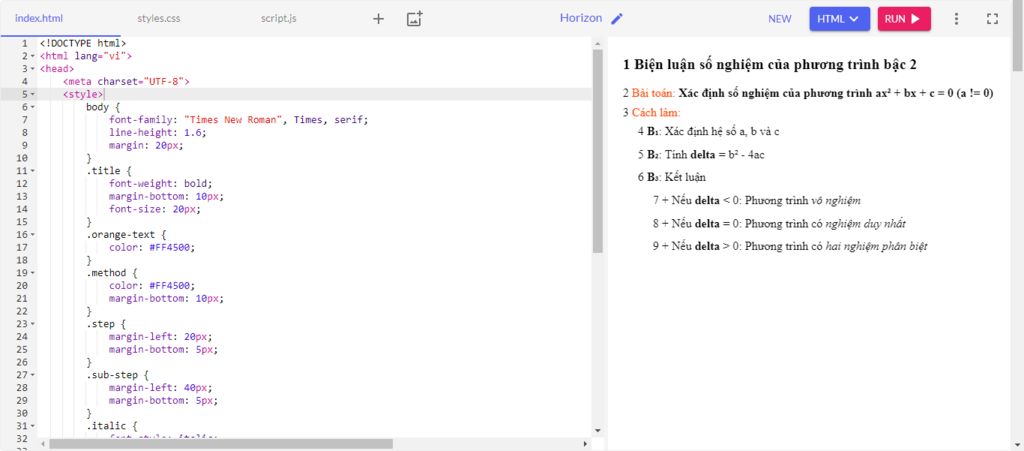Switch to the script.js tab
The image size is (1024, 451).
281,18
